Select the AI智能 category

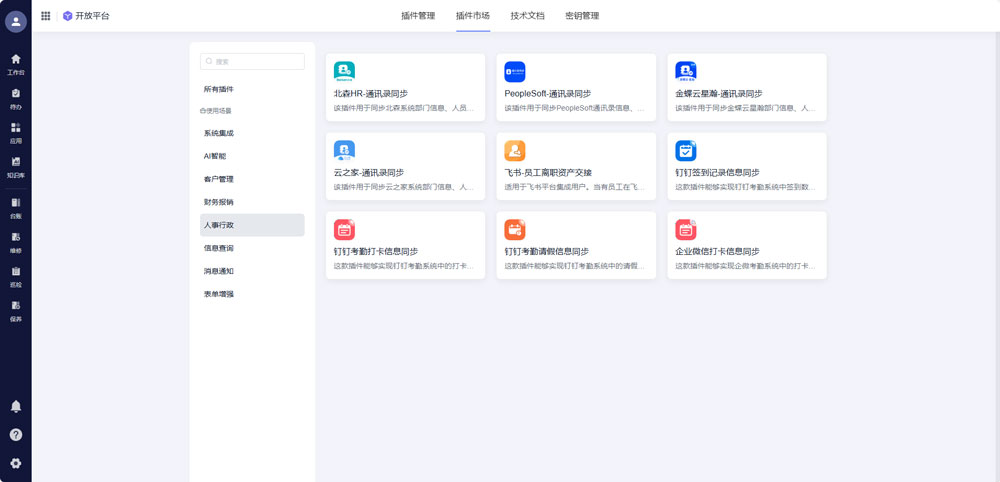(215, 156)
